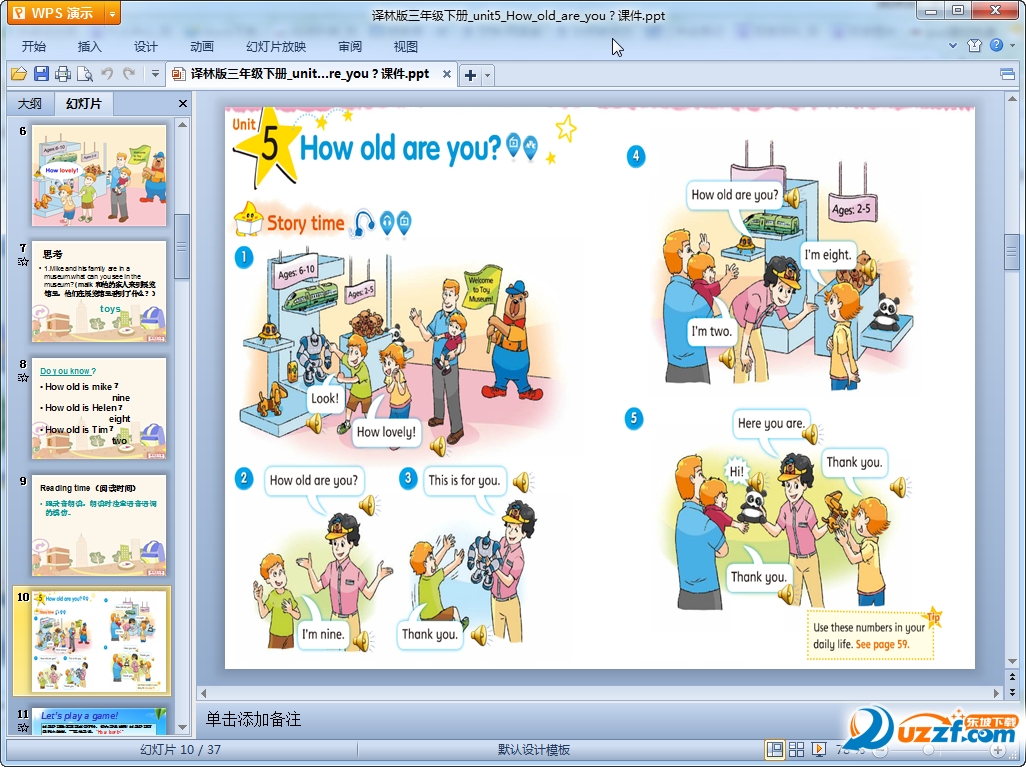Play the speaker icon beside 'I'm nine.'
Image resolution: width=1026 pixels, height=767 pixels.
(x=361, y=641)
